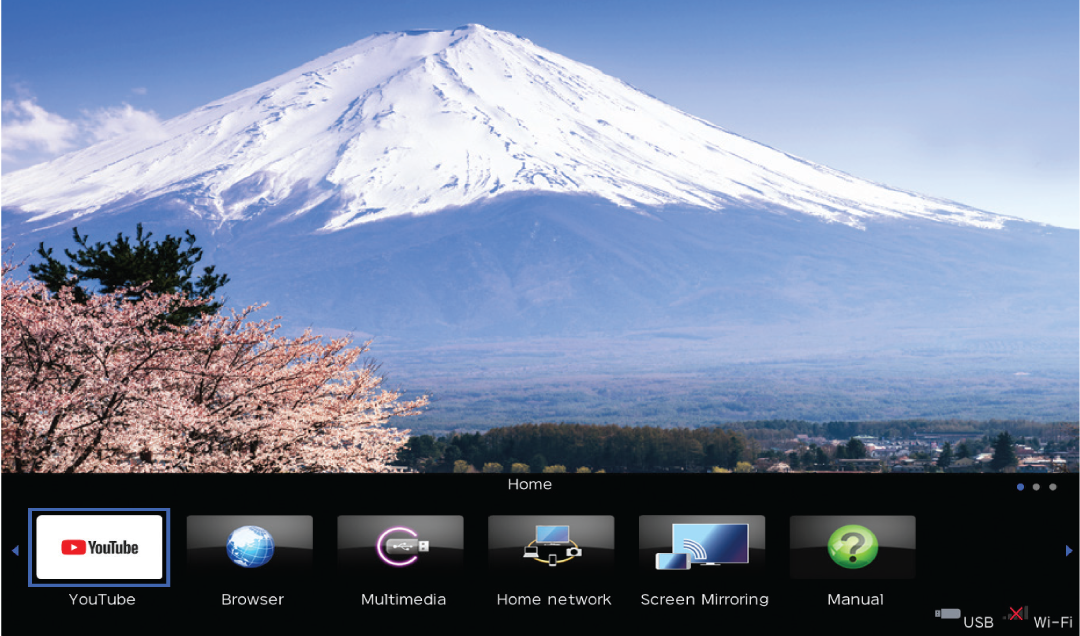
Task: Open the Manual question mark icon
Action: [x=853, y=547]
